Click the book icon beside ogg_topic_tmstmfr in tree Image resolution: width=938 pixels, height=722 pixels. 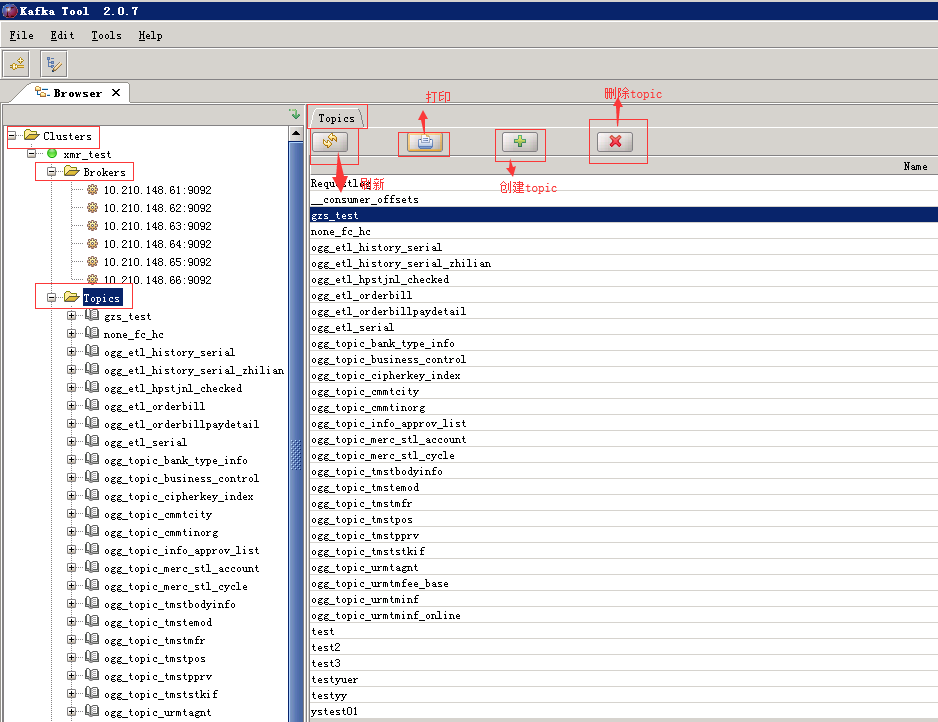pyautogui.click(x=92, y=639)
